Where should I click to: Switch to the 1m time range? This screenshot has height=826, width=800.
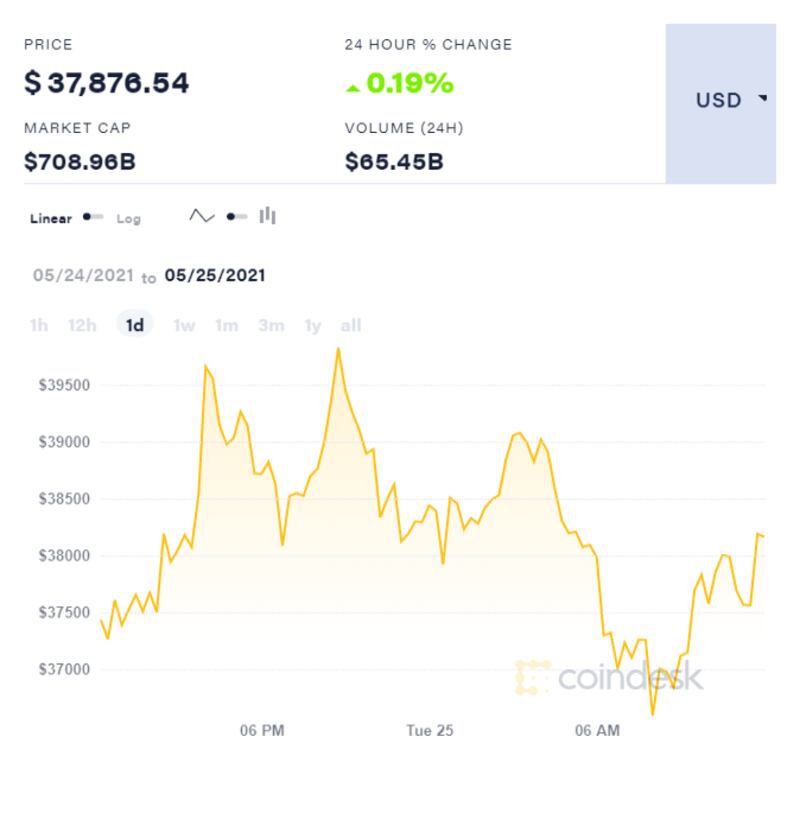[227, 325]
